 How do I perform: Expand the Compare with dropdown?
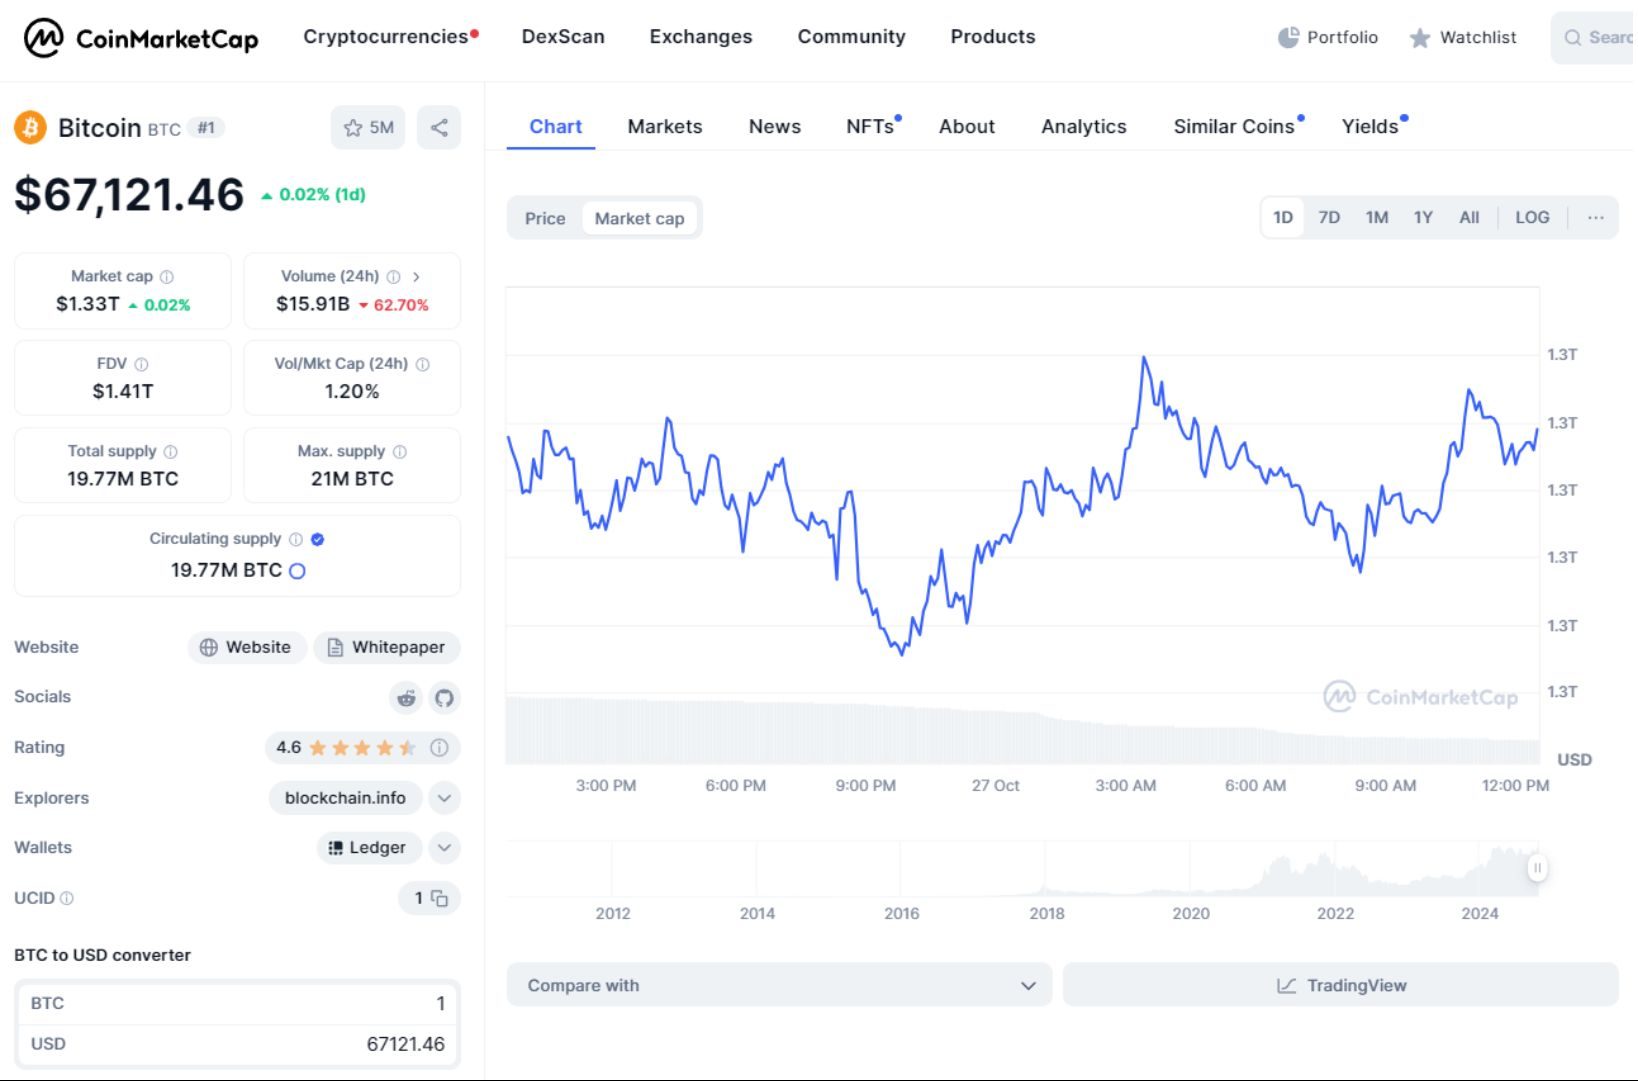[x=1028, y=985]
